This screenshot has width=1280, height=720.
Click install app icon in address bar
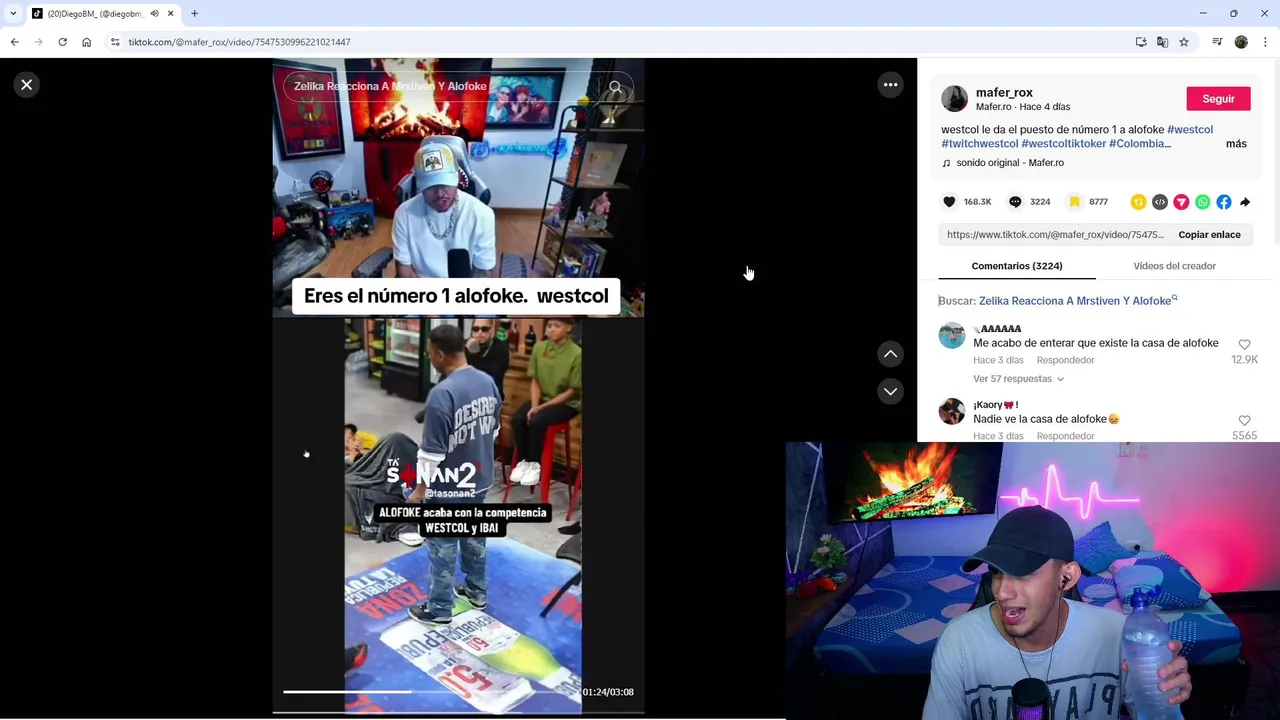tap(1141, 42)
